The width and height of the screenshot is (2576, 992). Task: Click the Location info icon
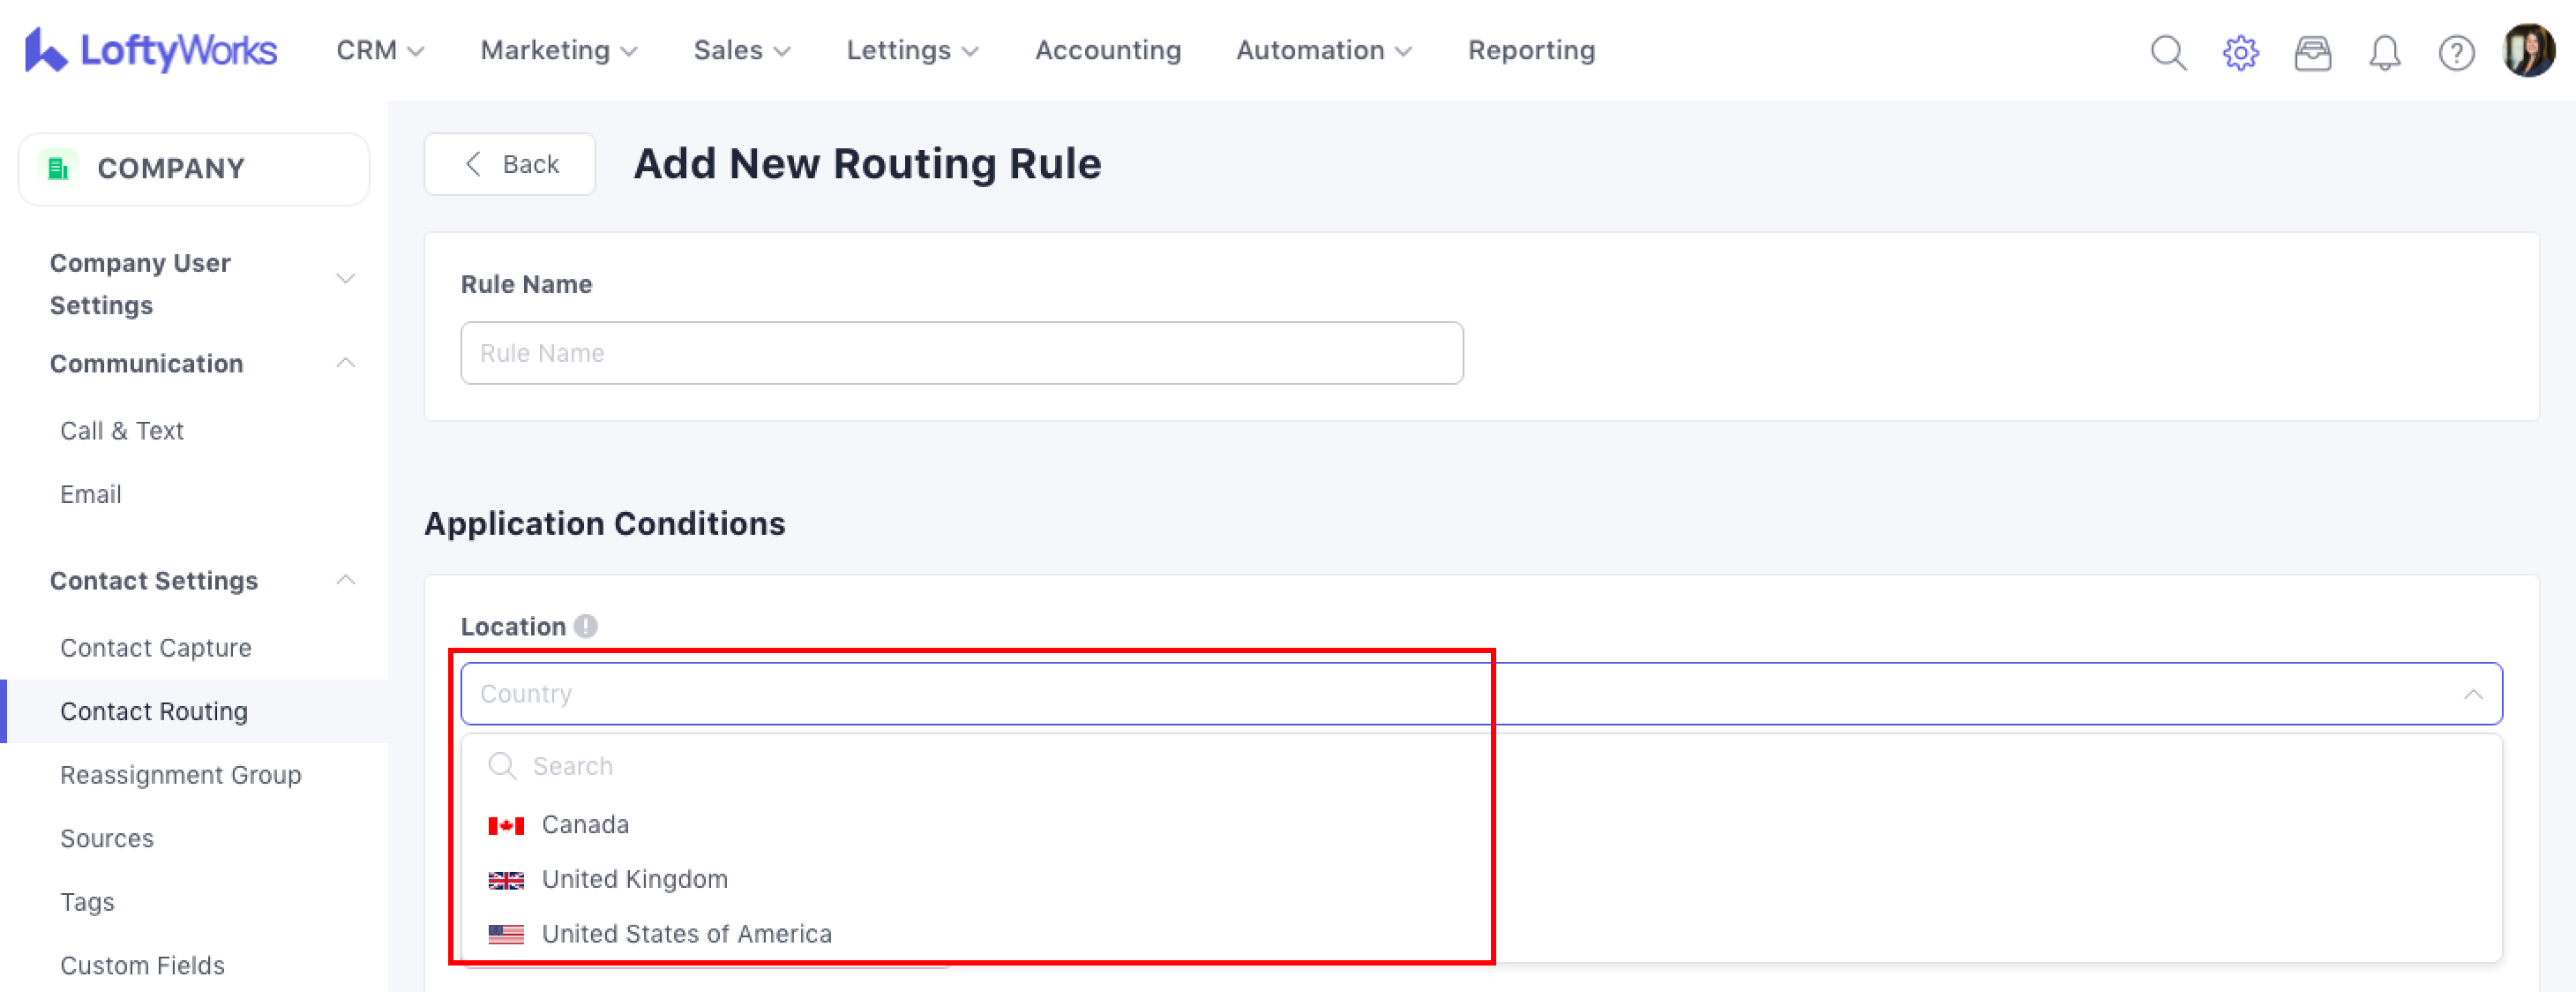coord(586,626)
